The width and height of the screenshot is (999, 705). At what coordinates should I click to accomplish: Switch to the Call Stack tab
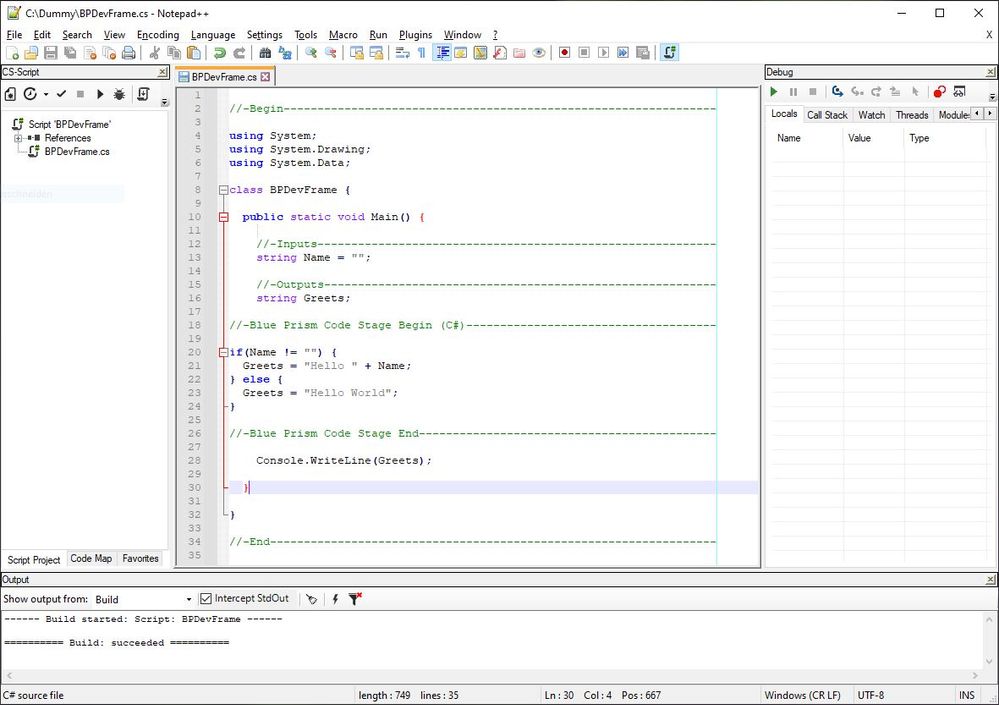[x=827, y=115]
